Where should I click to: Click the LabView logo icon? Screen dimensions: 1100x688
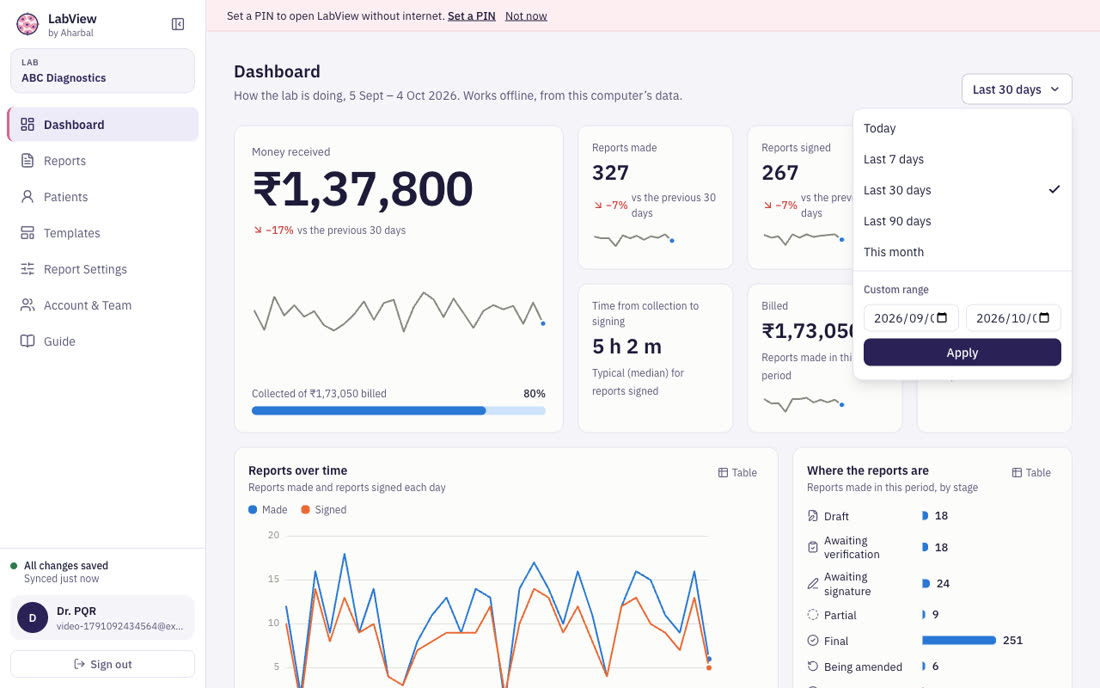(x=27, y=25)
